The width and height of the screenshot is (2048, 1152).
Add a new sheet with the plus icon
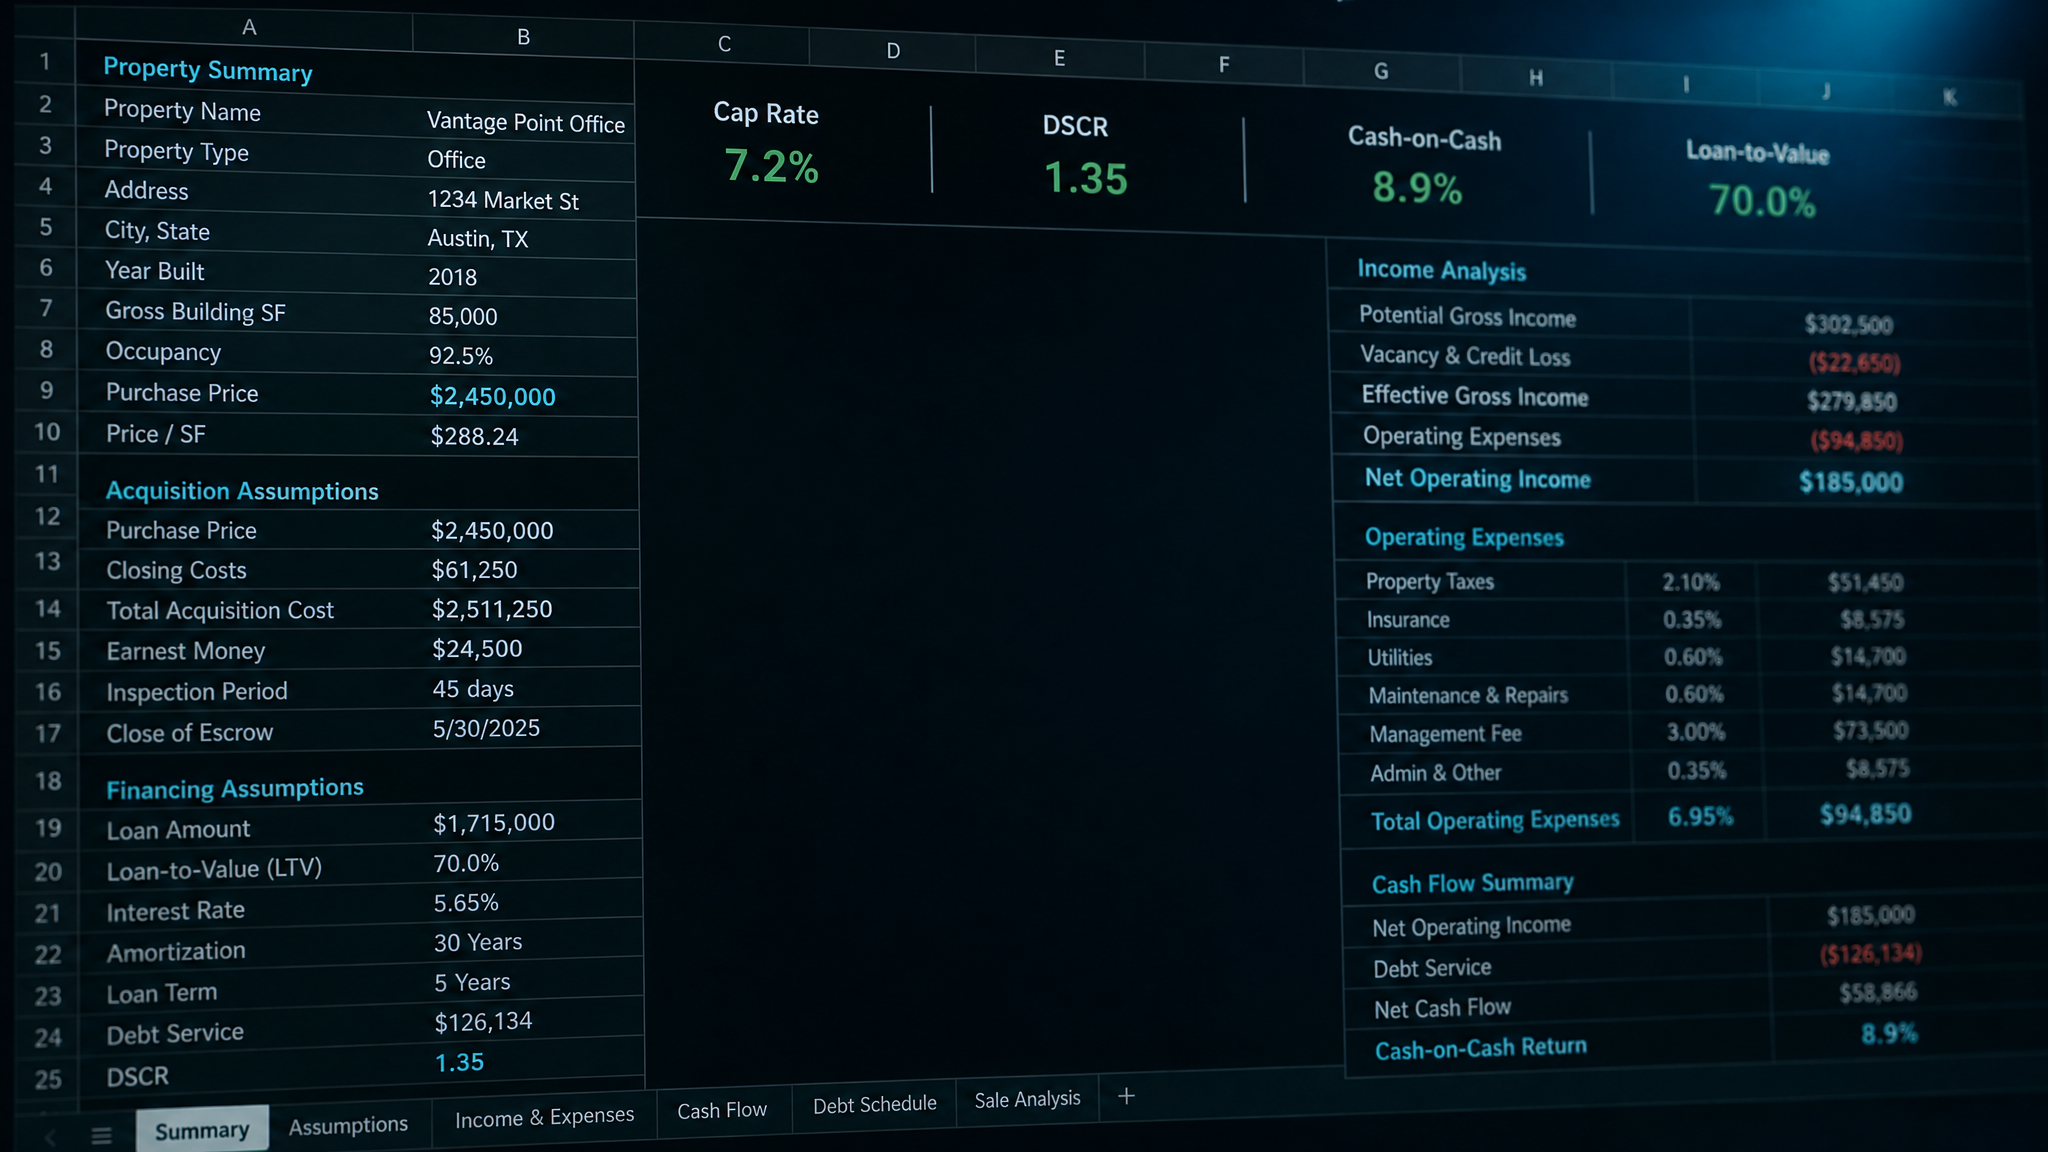1126,1096
